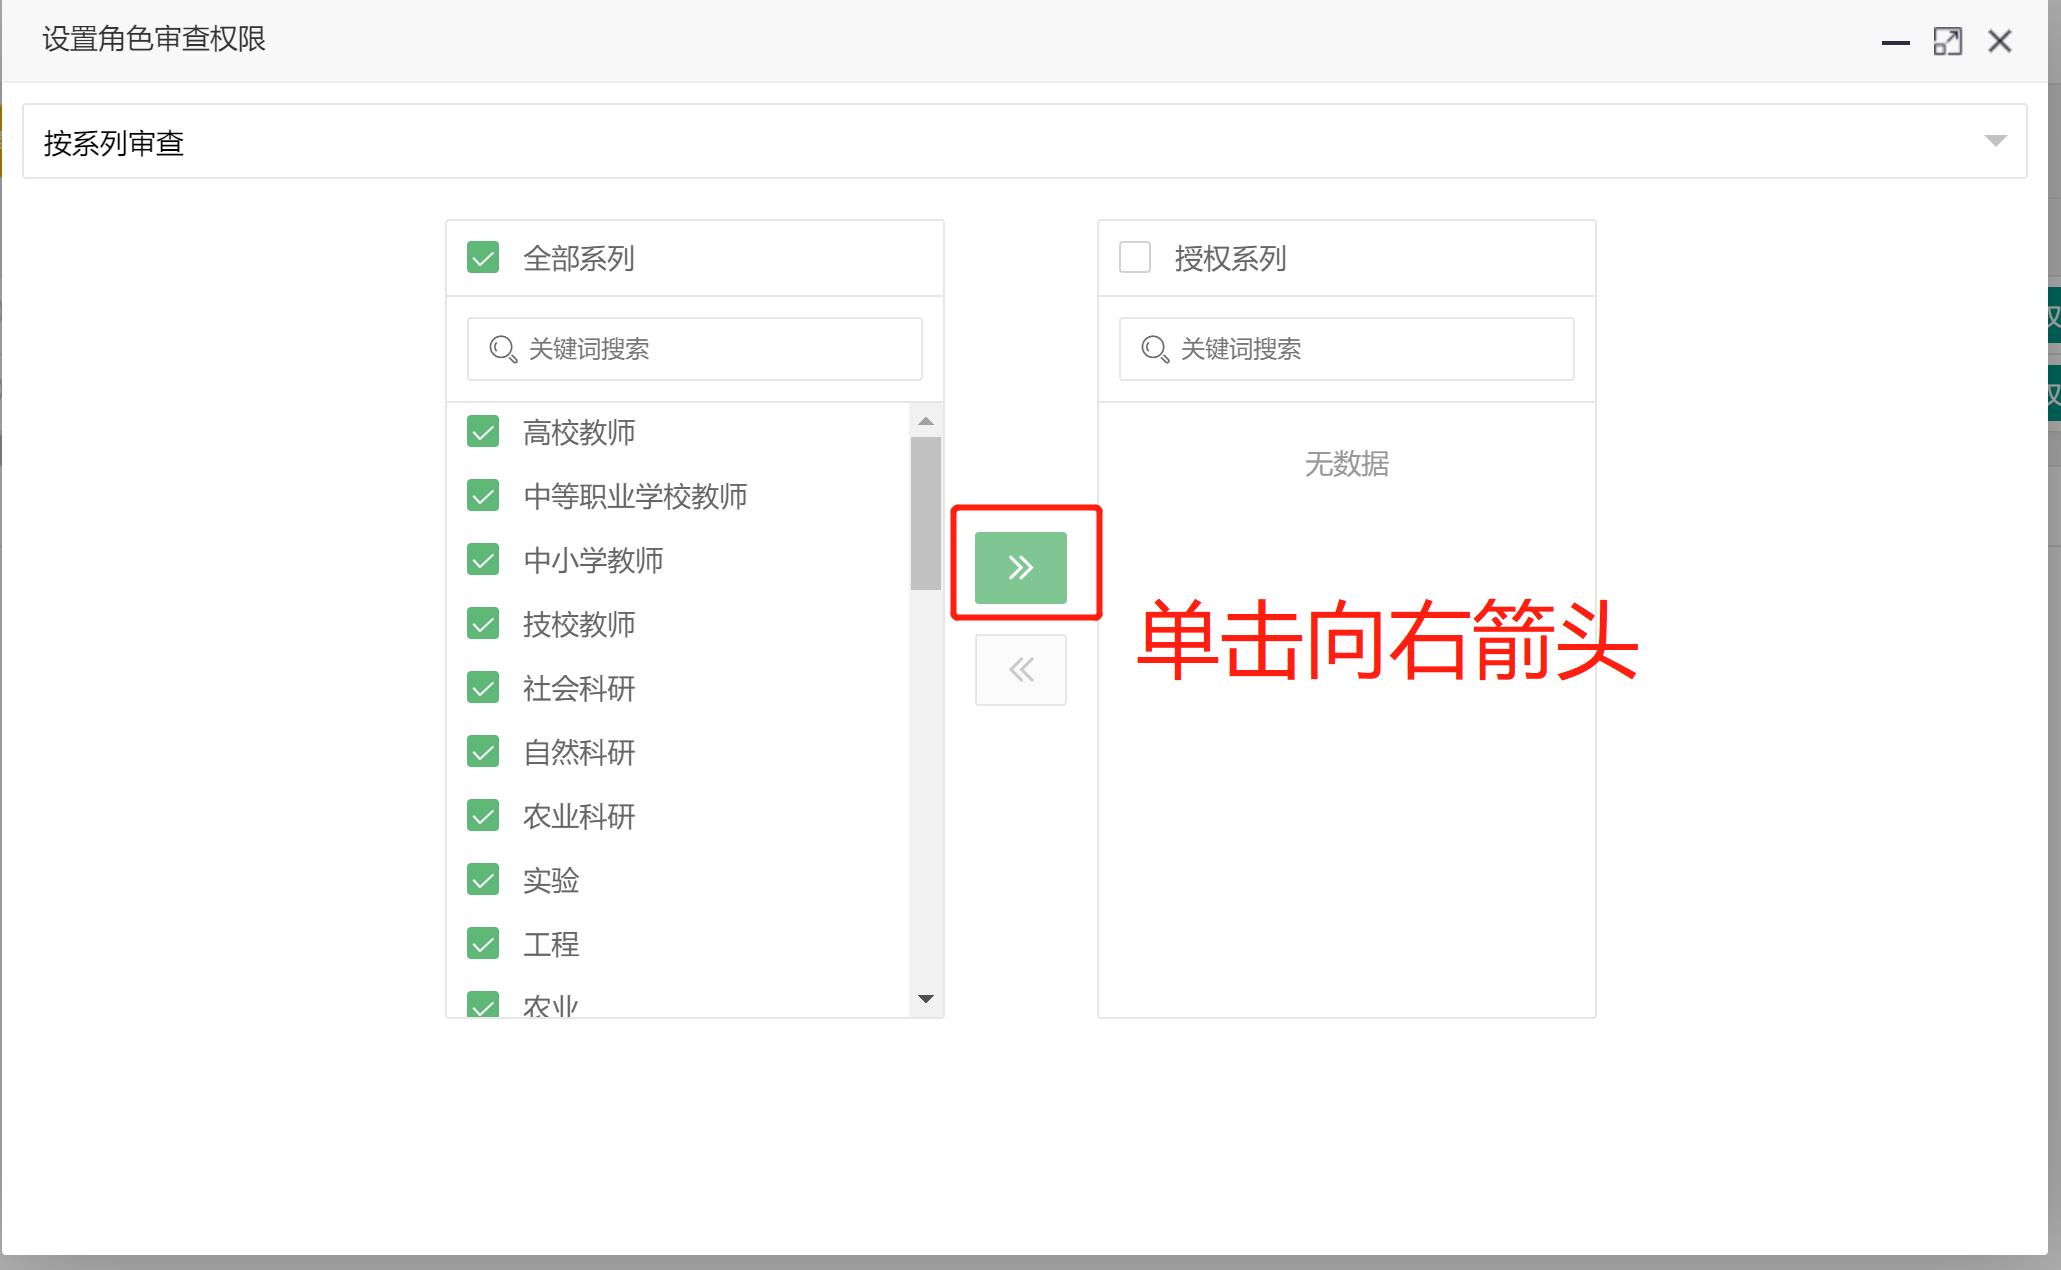This screenshot has height=1270, width=2061.
Task: Click the 无数据 placeholder area
Action: click(1346, 463)
